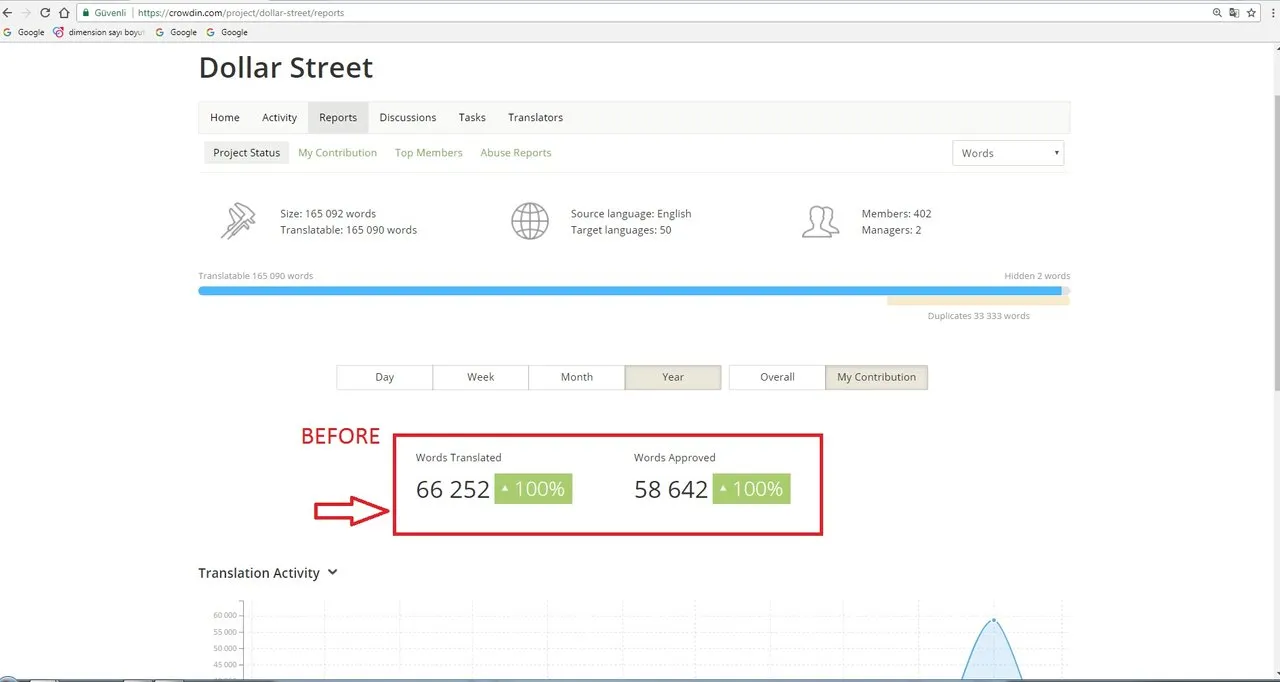
Task: Select the Reports tab
Action: pyautogui.click(x=338, y=117)
